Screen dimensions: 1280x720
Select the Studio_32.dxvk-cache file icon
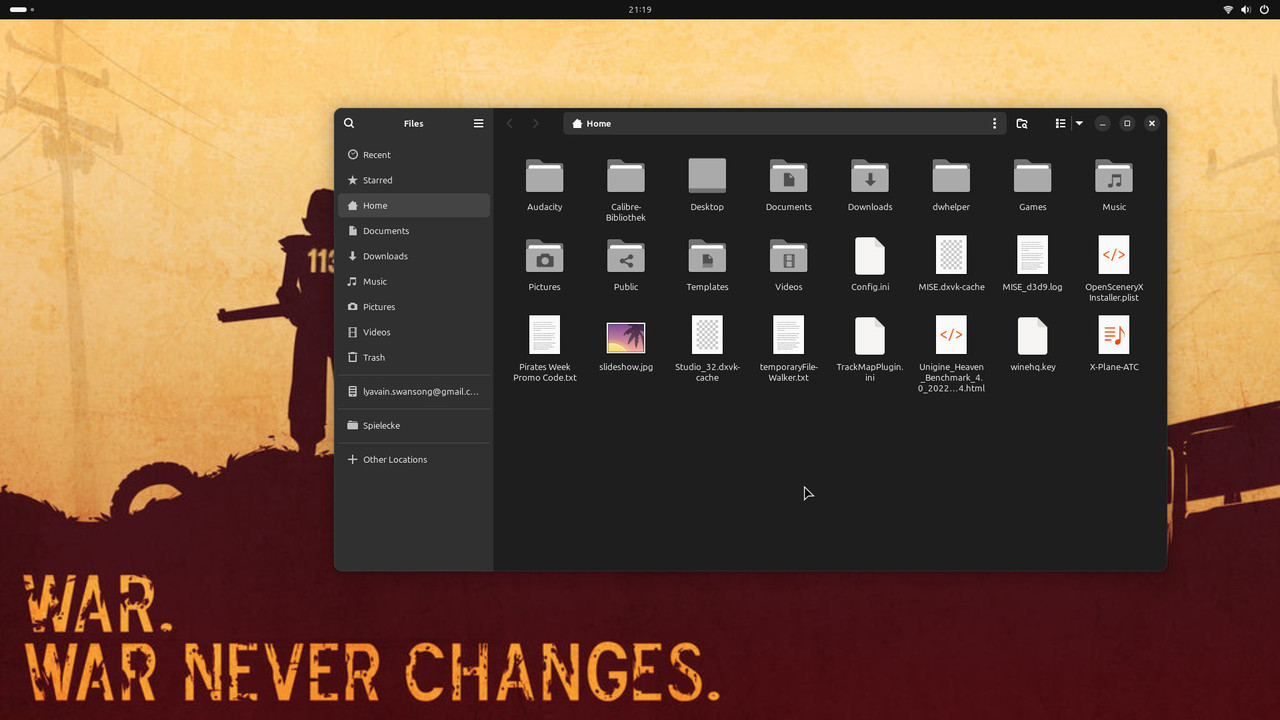coord(707,335)
